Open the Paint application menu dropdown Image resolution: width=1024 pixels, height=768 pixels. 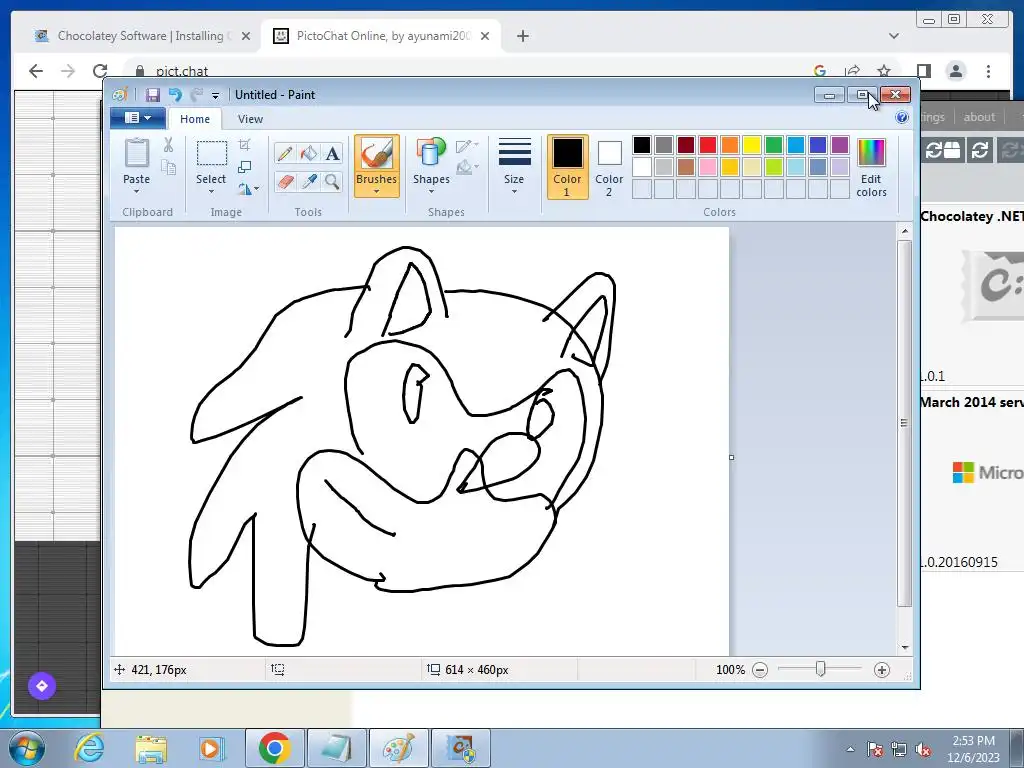[x=136, y=118]
